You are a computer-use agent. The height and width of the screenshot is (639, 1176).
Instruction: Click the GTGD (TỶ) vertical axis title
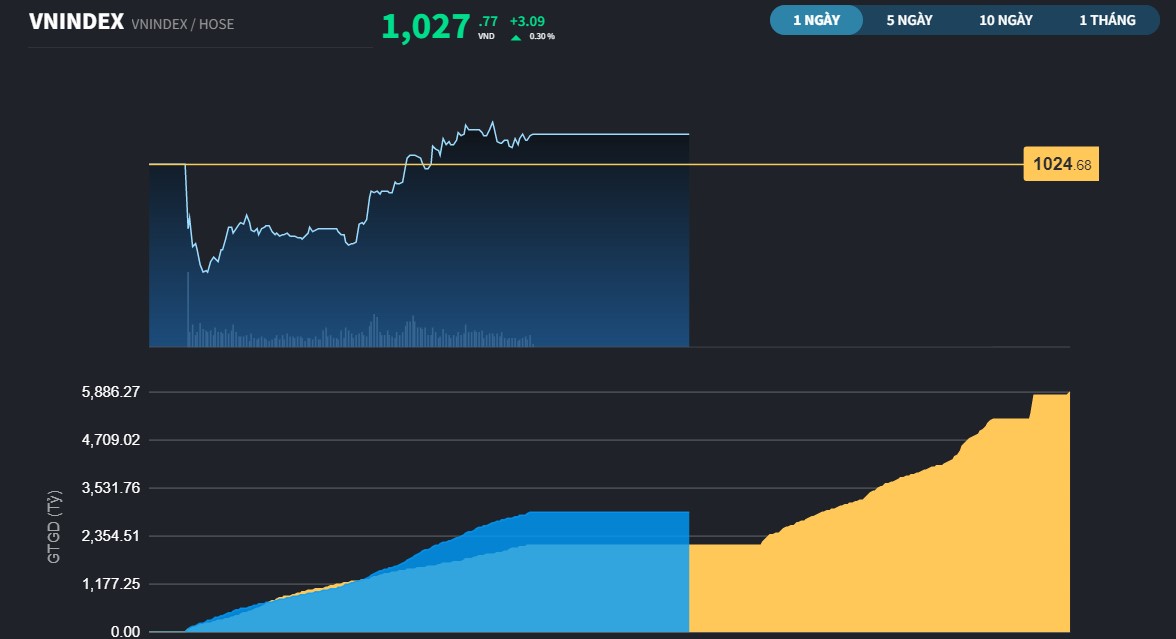point(55,526)
